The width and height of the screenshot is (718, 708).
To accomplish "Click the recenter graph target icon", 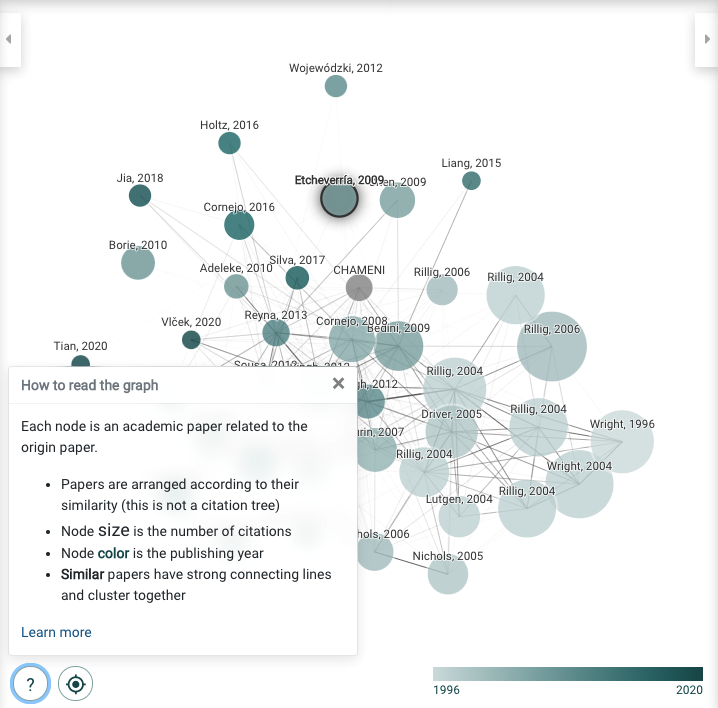I will pos(76,684).
